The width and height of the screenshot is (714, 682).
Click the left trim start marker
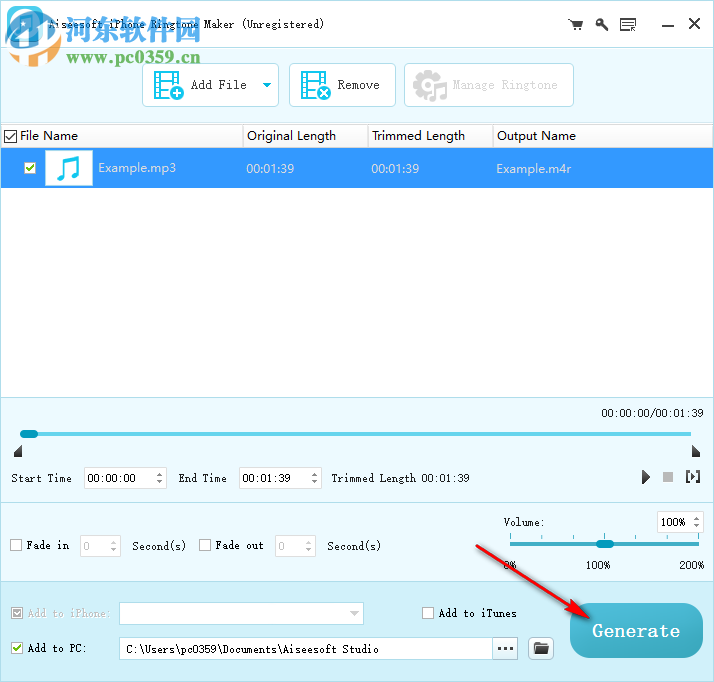tap(18, 451)
